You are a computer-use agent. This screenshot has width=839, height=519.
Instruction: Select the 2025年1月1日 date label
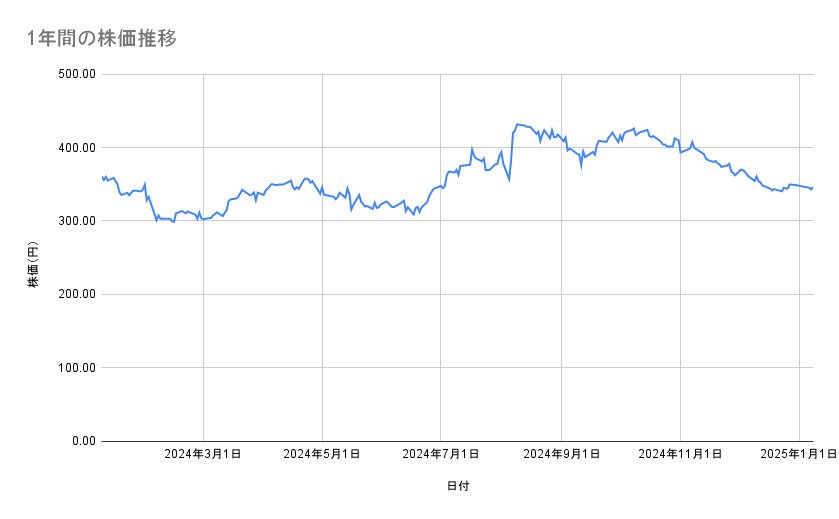pyautogui.click(x=799, y=455)
